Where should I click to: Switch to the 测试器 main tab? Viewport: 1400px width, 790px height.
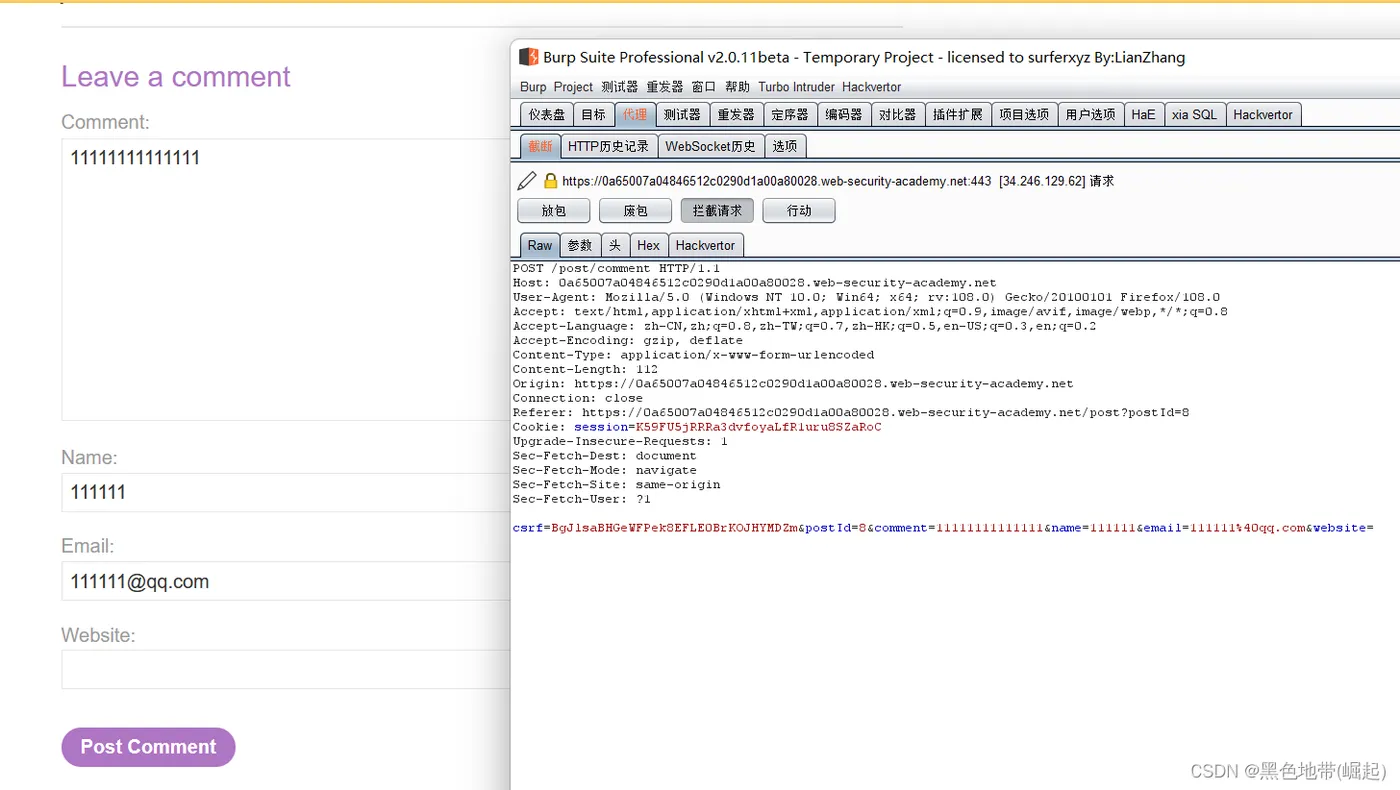[x=682, y=115]
